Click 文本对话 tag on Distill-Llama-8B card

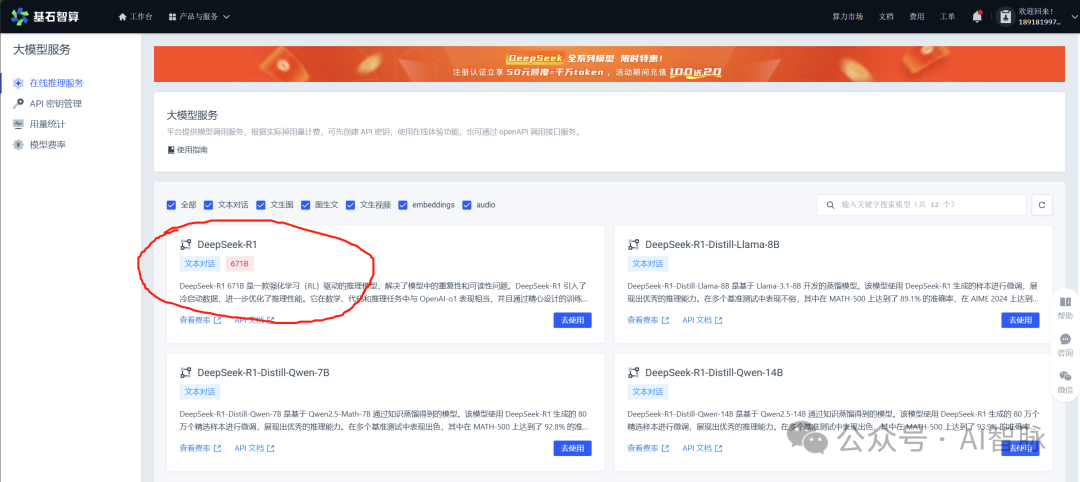pos(647,264)
